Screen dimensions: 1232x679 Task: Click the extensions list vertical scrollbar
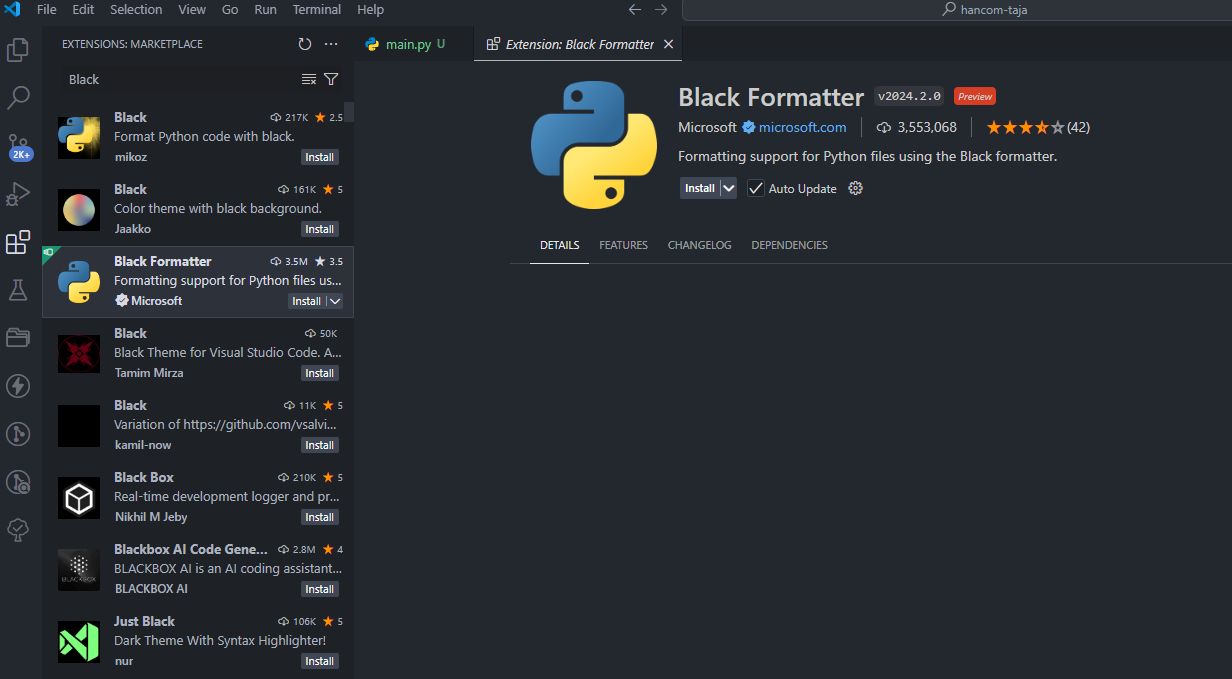[x=348, y=111]
